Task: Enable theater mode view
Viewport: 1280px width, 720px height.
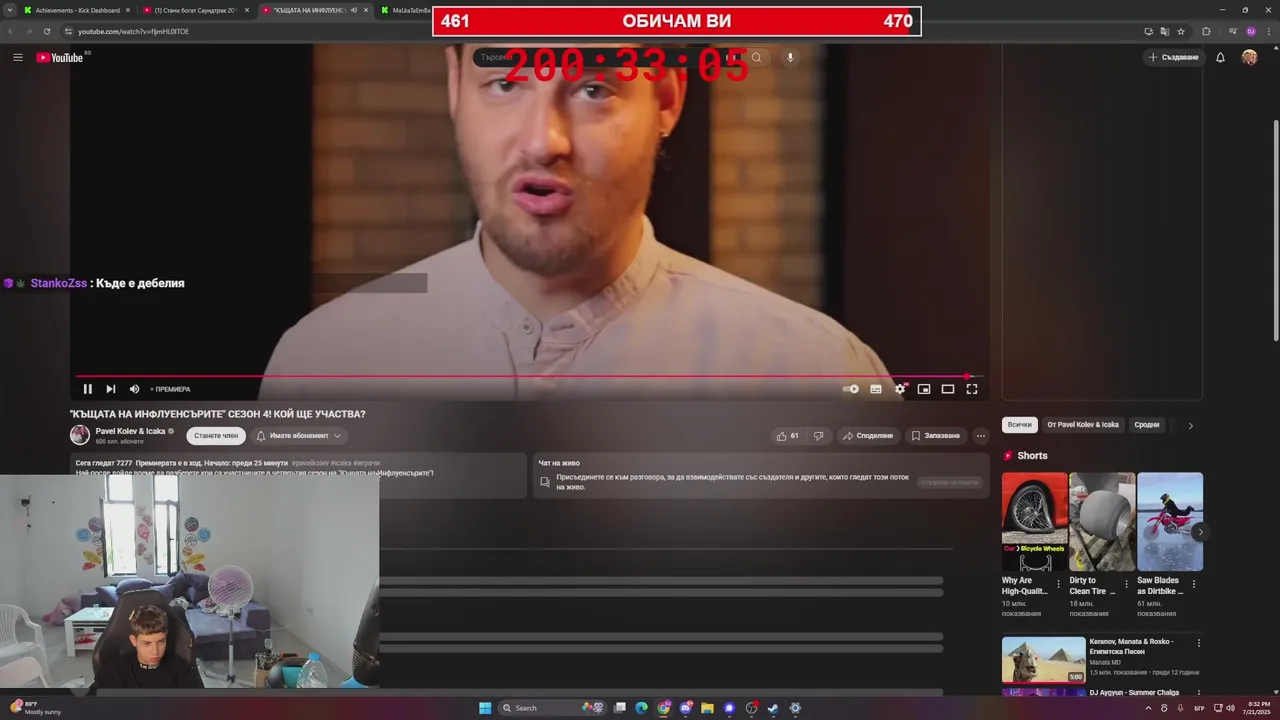Action: 948,389
